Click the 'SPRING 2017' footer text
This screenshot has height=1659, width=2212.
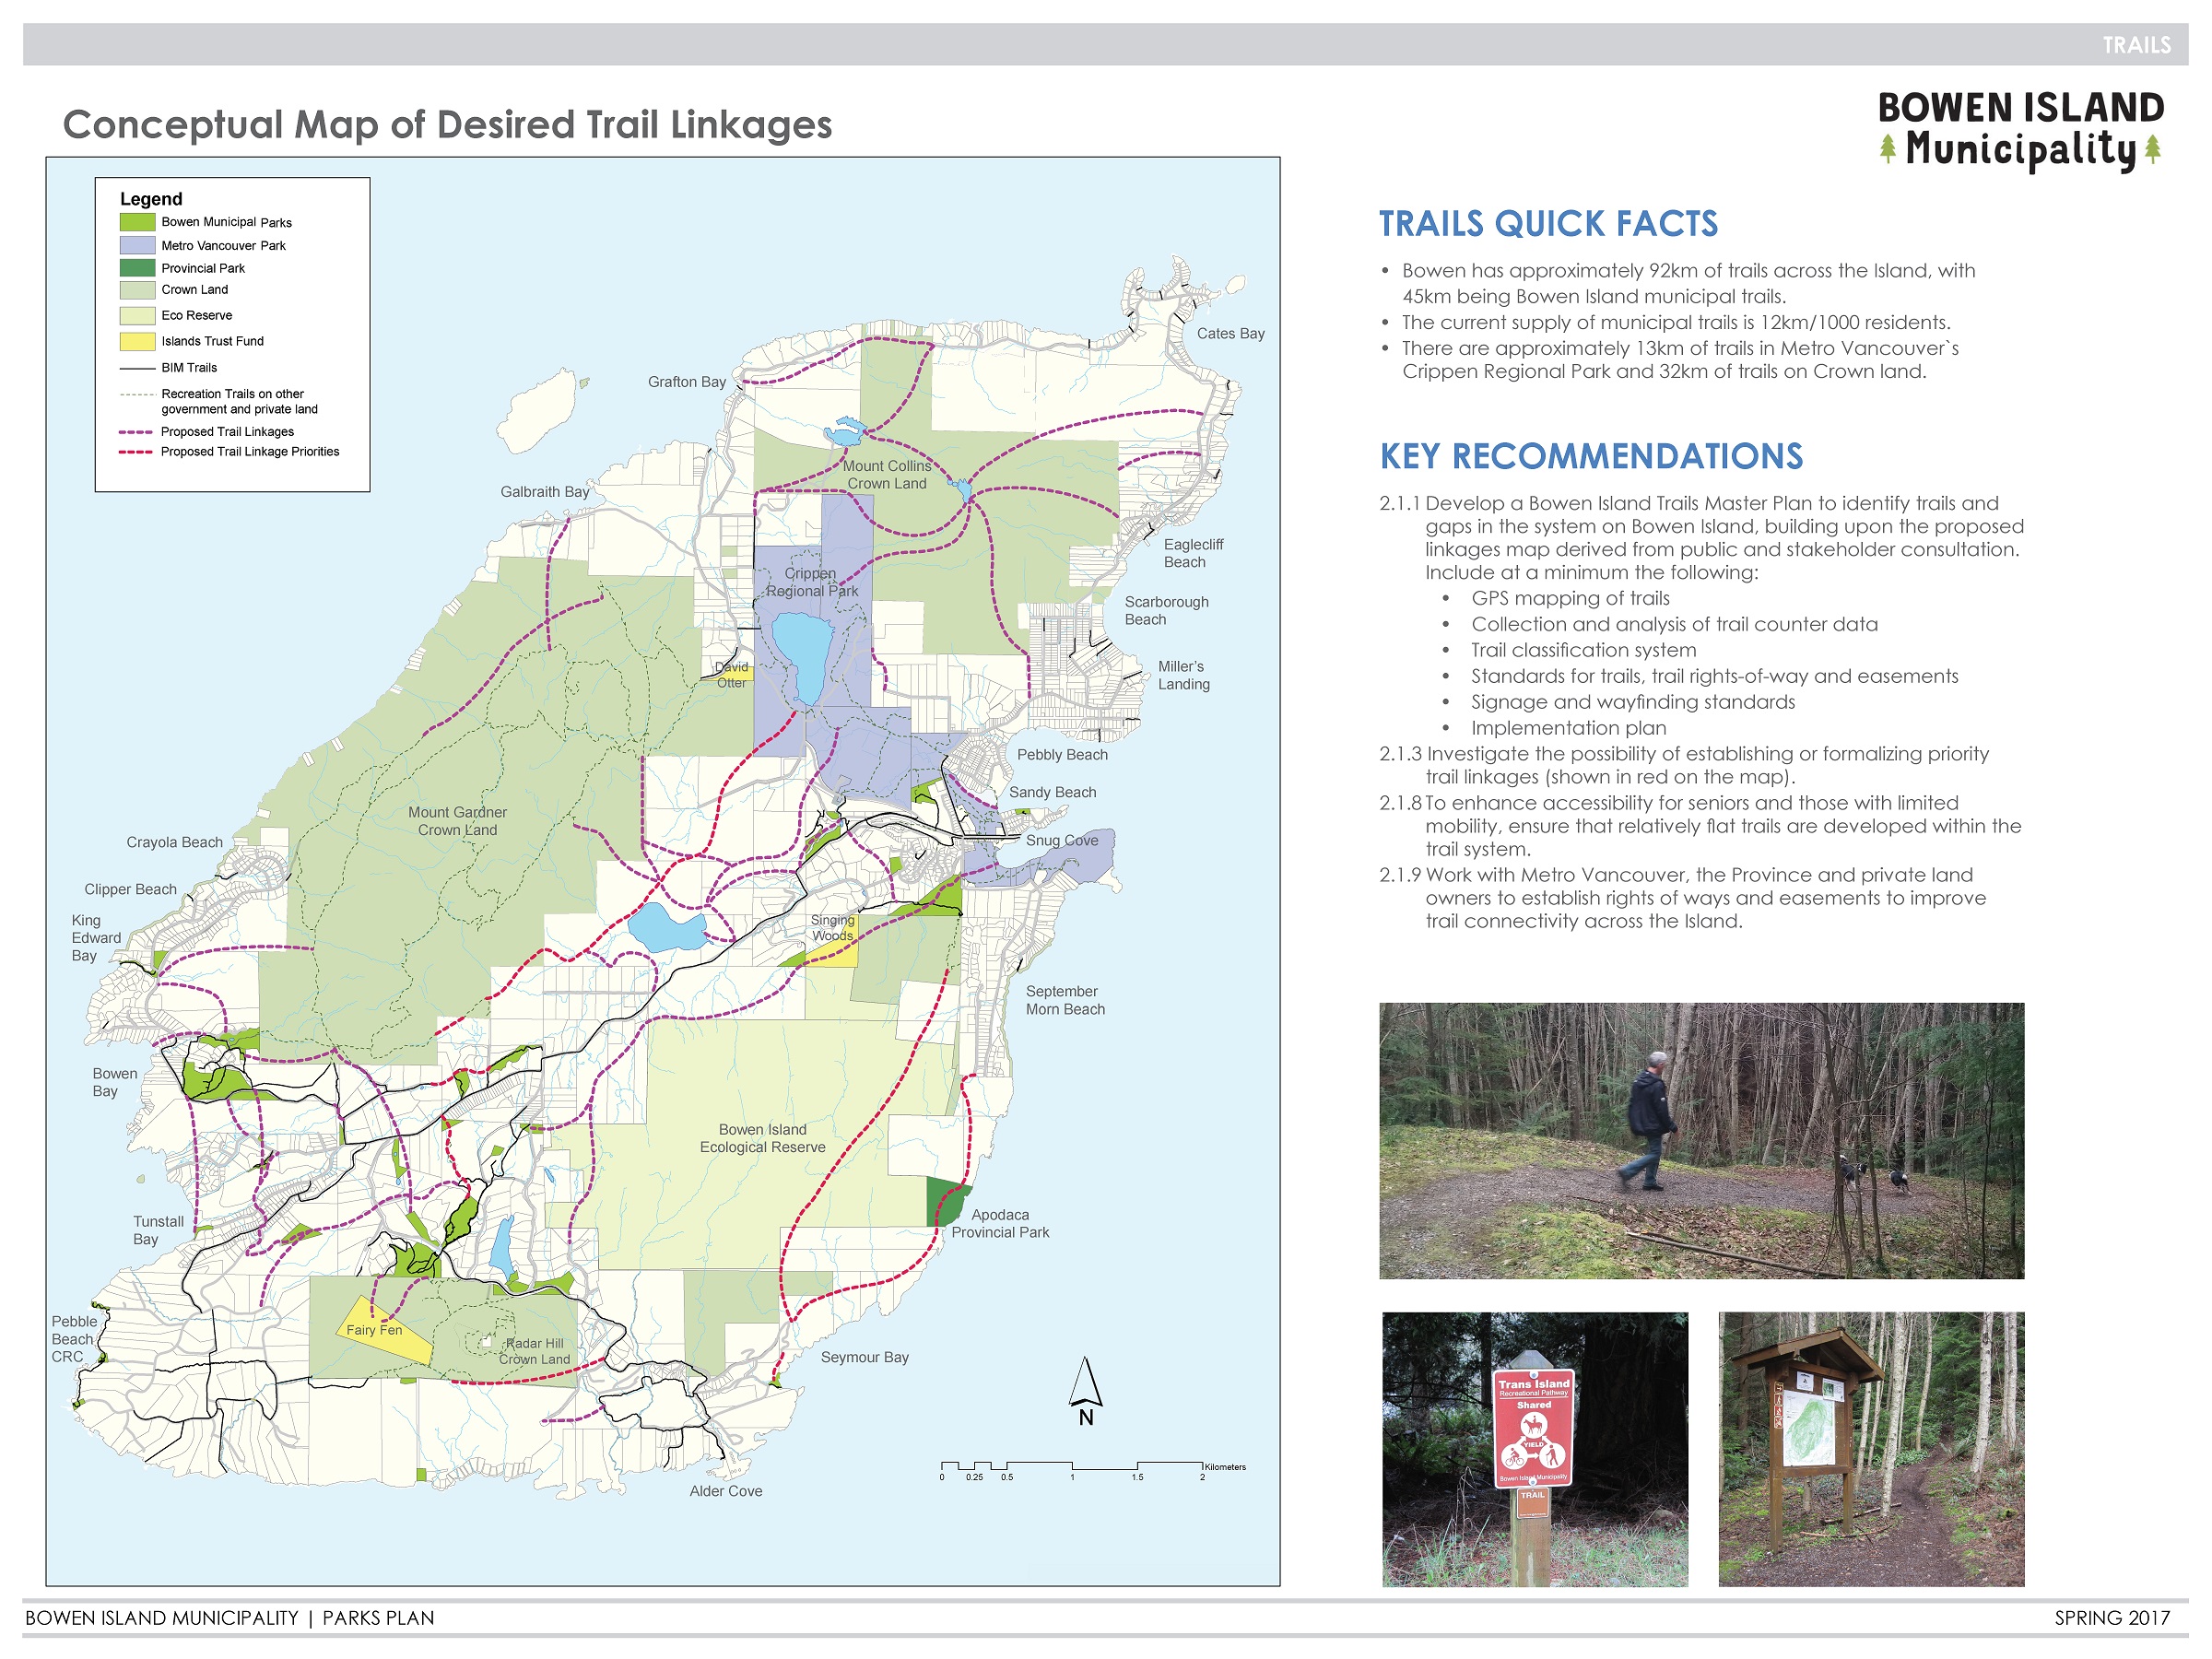(x=2112, y=1618)
